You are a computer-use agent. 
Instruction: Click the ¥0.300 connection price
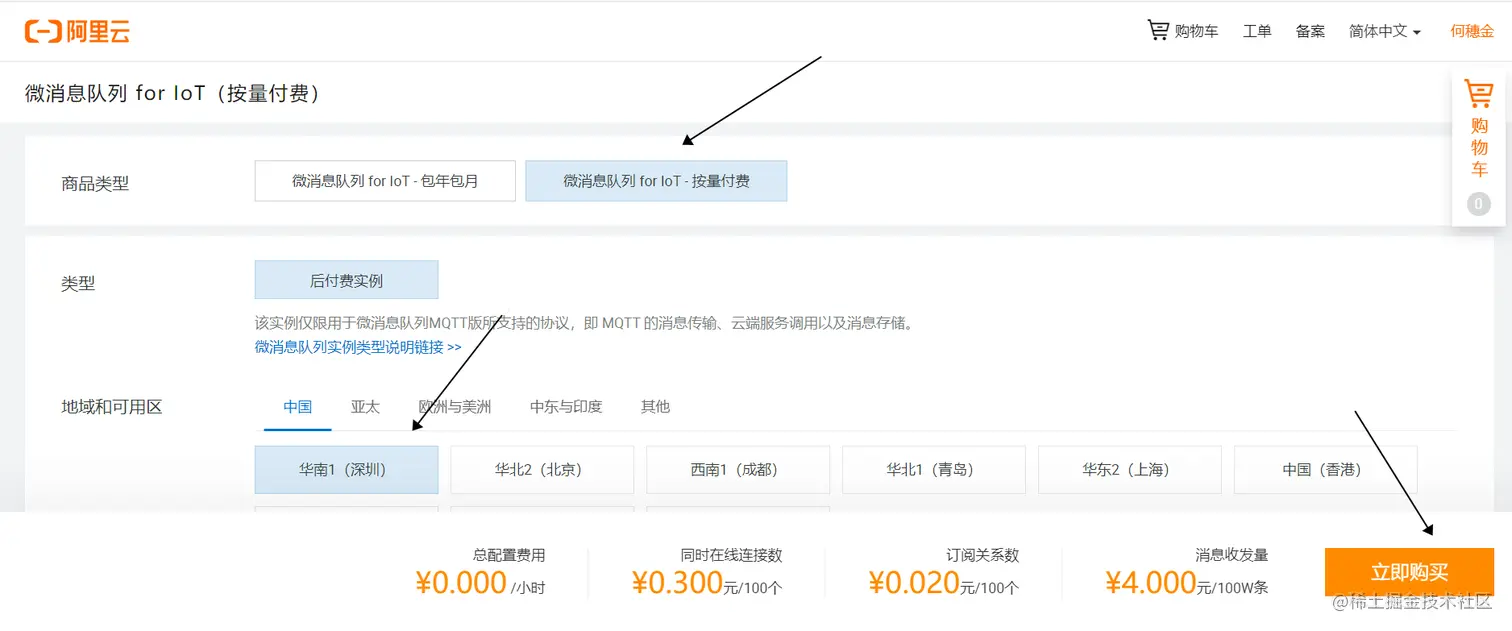[x=677, y=582]
